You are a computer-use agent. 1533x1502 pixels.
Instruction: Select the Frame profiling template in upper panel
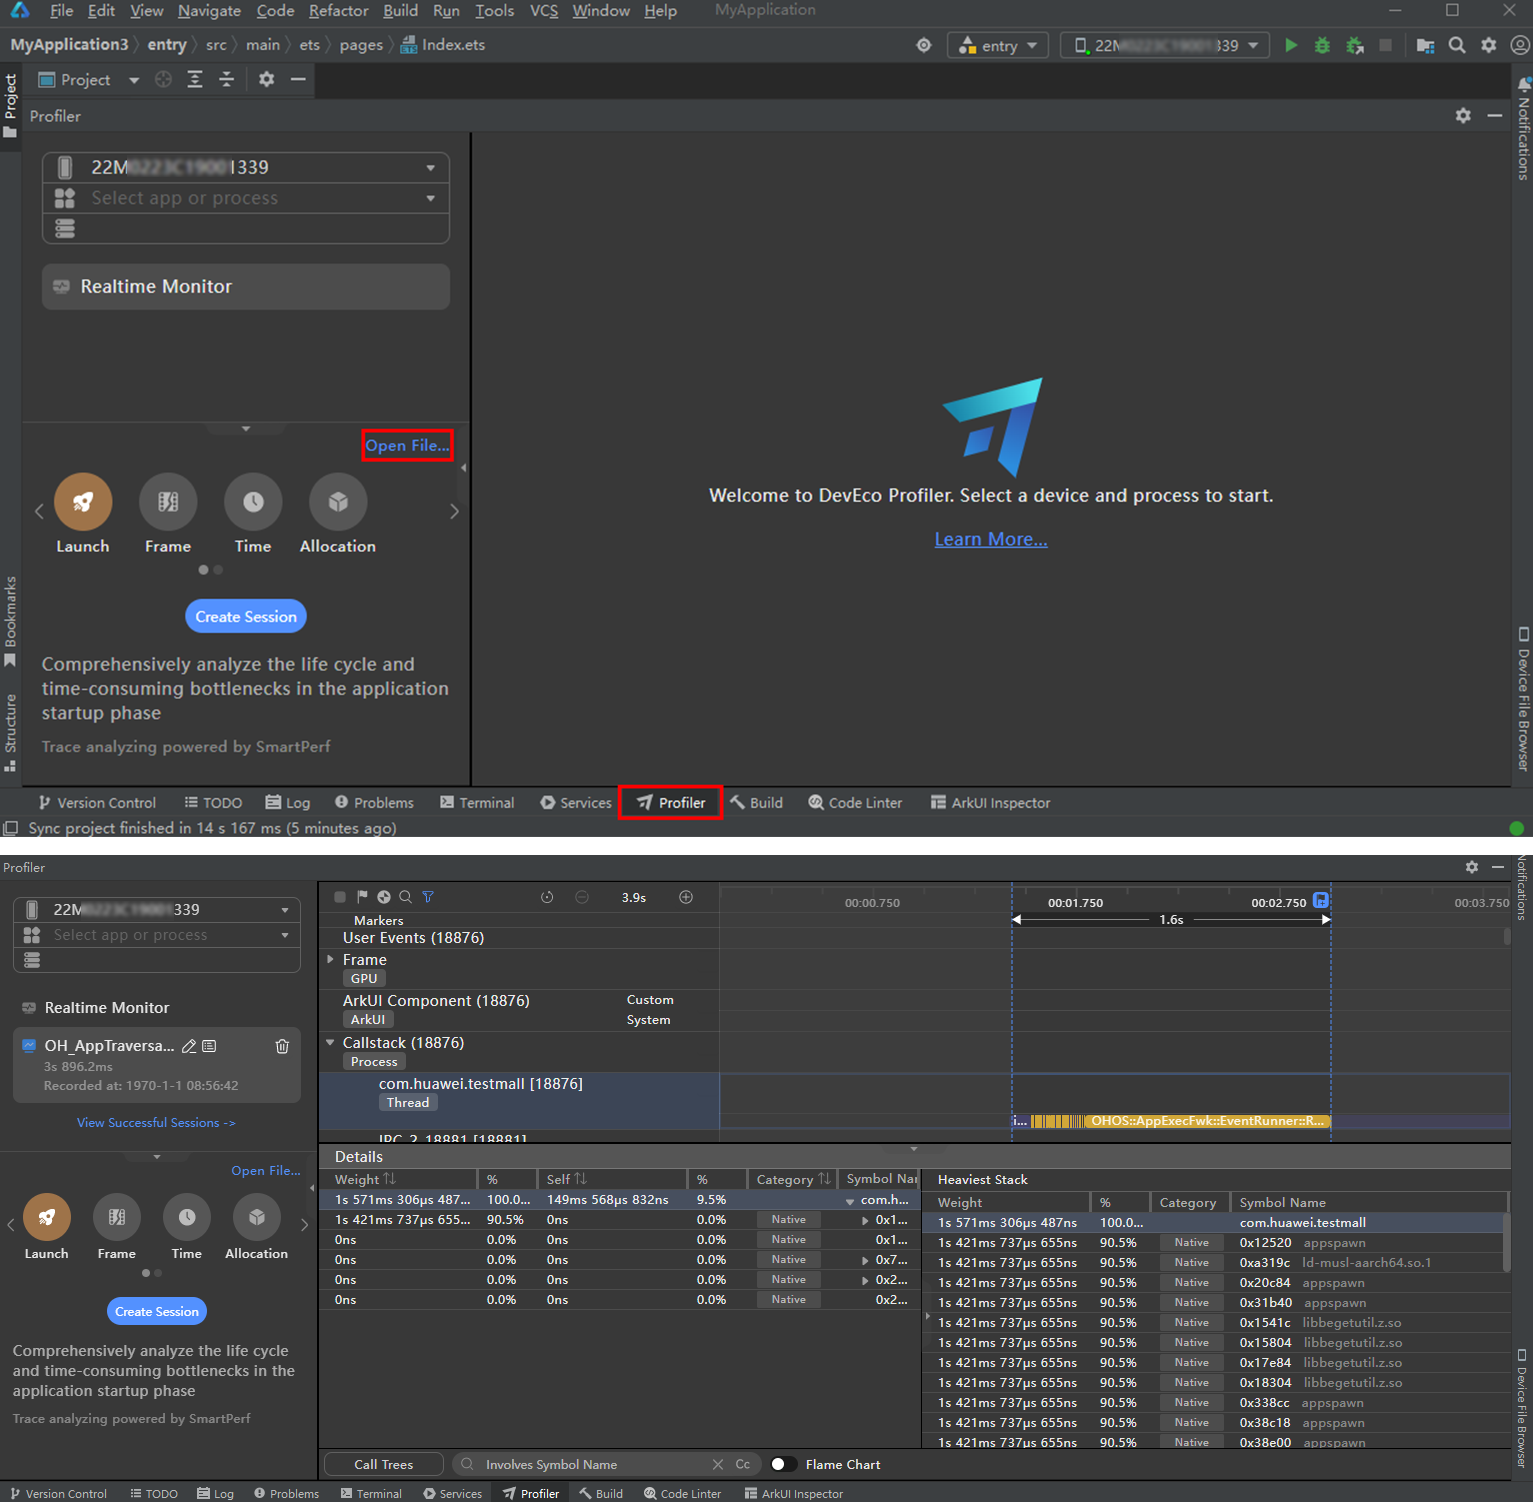pyautogui.click(x=168, y=502)
